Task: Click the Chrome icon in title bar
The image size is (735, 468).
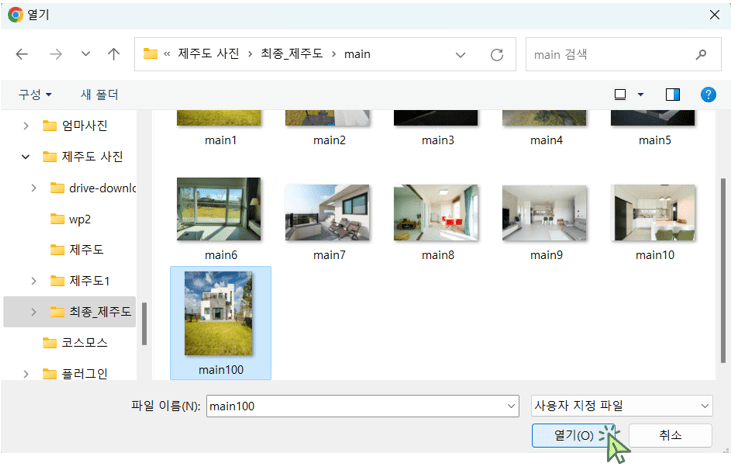Action: (15, 15)
